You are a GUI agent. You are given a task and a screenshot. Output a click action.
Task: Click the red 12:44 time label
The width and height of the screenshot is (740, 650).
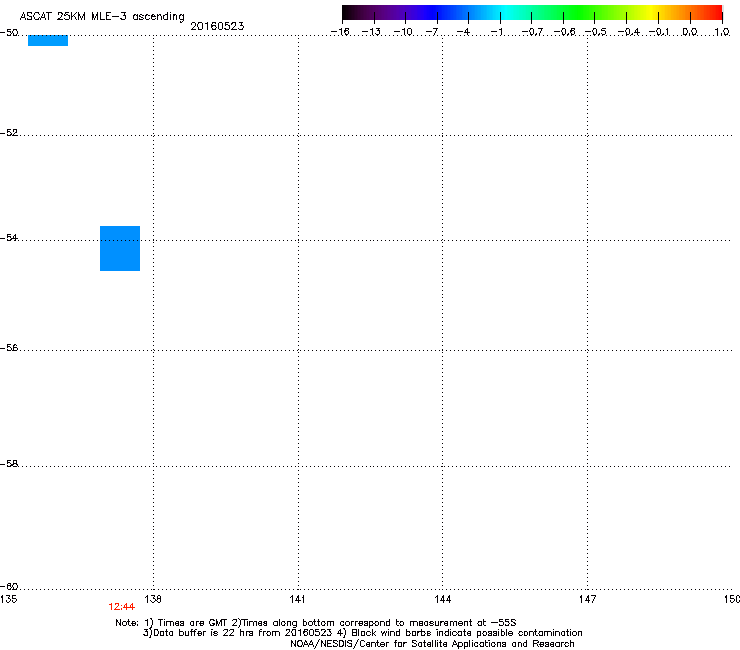pos(121,607)
